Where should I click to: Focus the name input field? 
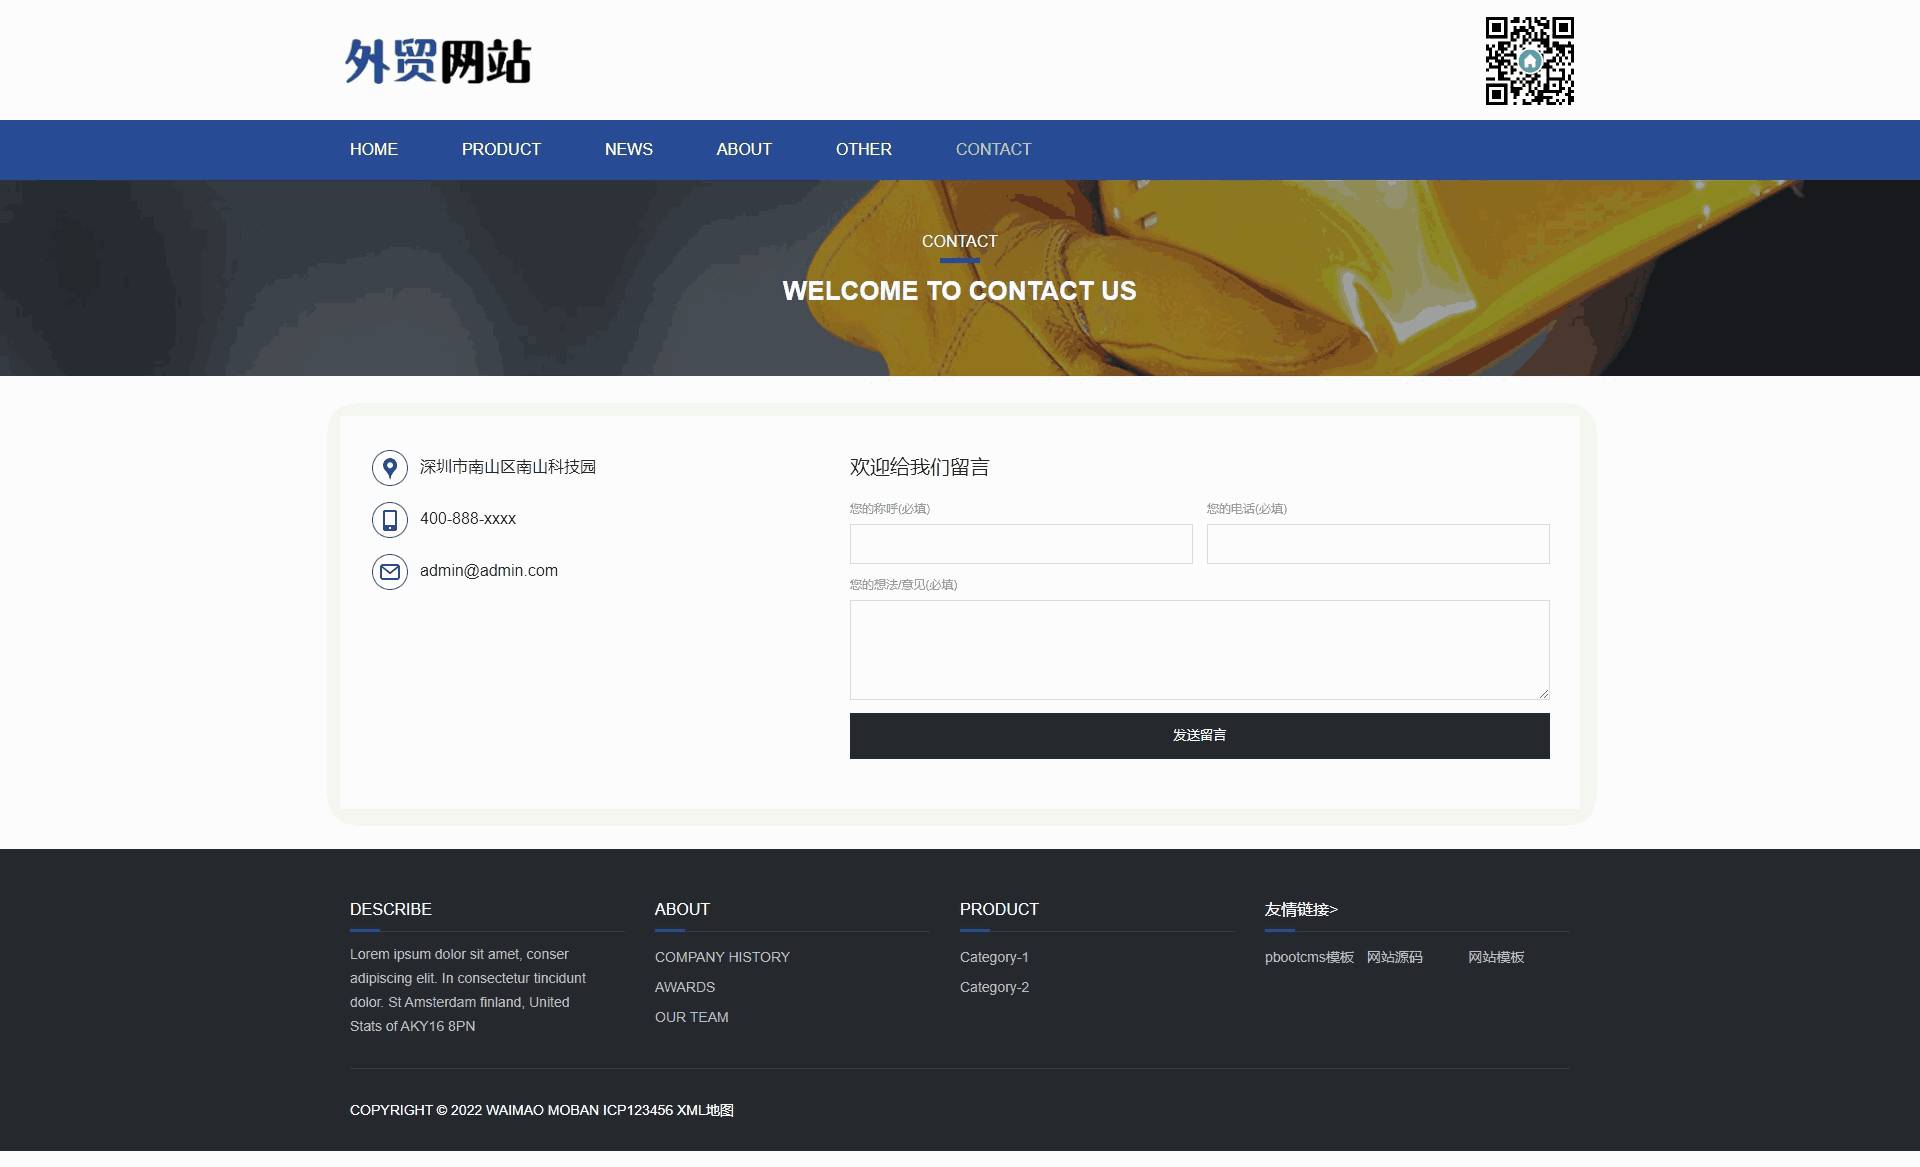[x=1021, y=544]
